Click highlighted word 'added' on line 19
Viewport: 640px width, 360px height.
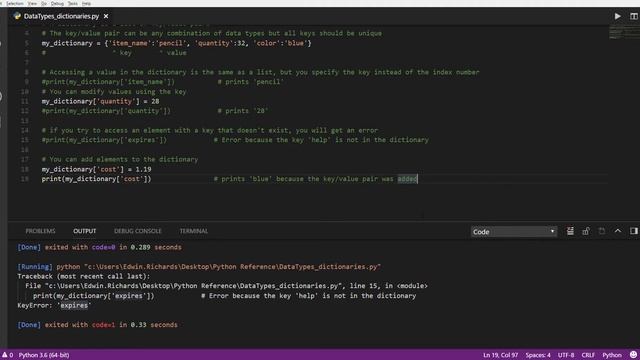point(407,179)
